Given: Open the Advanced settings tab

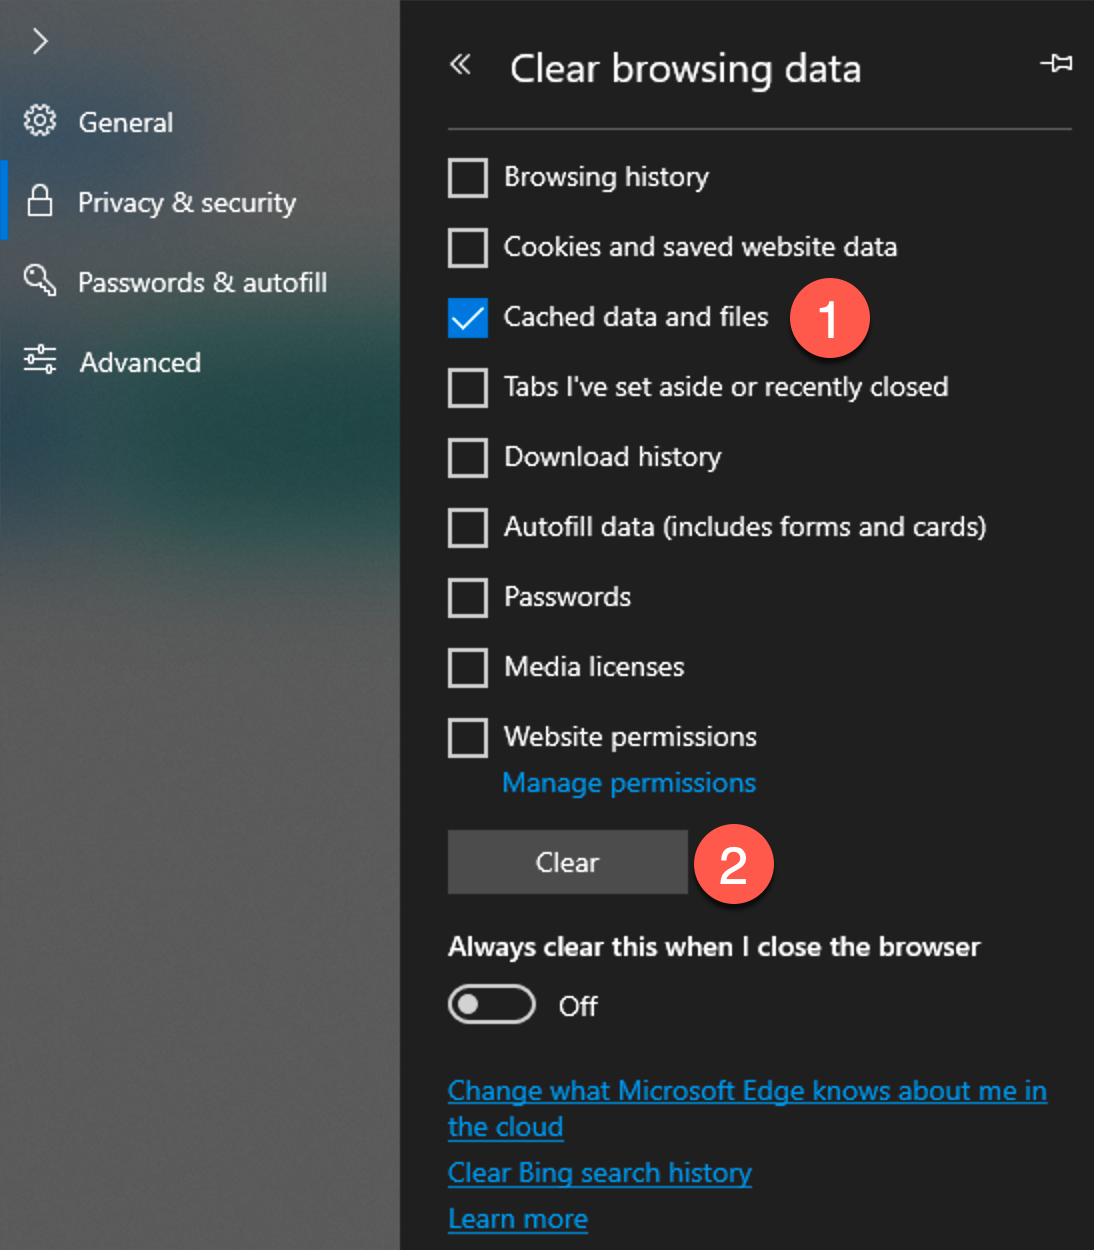Looking at the screenshot, I should point(140,362).
